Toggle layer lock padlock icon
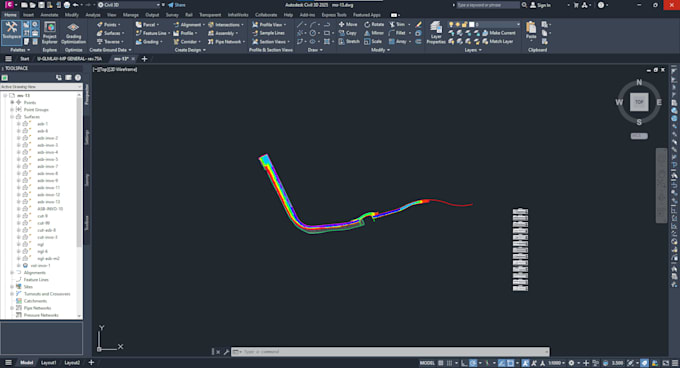 464,24
